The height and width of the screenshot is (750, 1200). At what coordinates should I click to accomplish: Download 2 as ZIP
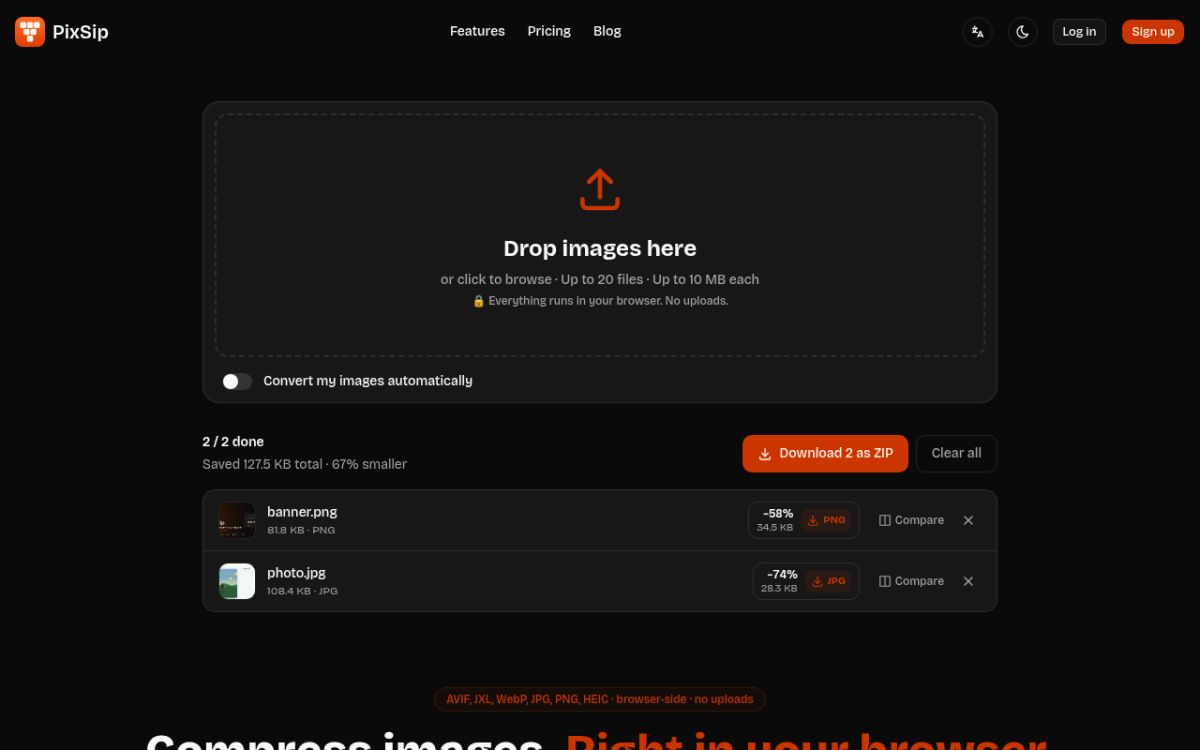click(825, 453)
